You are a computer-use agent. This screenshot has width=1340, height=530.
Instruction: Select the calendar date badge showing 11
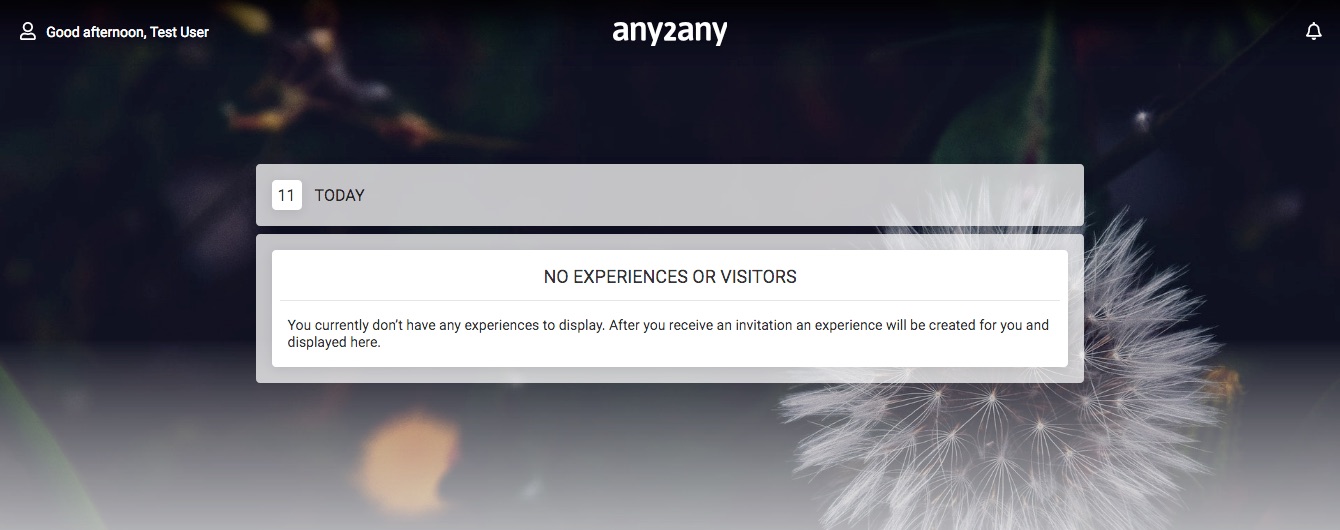287,195
